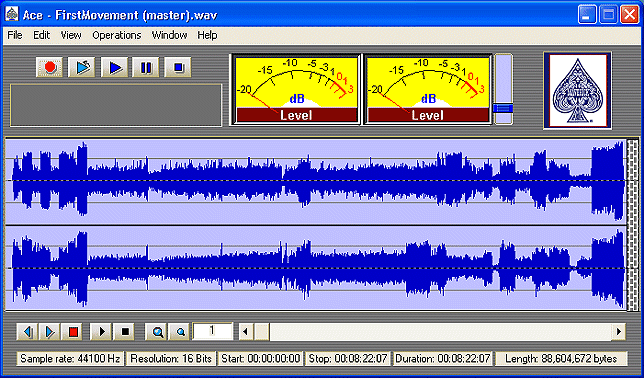Click the smaller magnifier zoom out button
The image size is (644, 378).
tap(179, 332)
